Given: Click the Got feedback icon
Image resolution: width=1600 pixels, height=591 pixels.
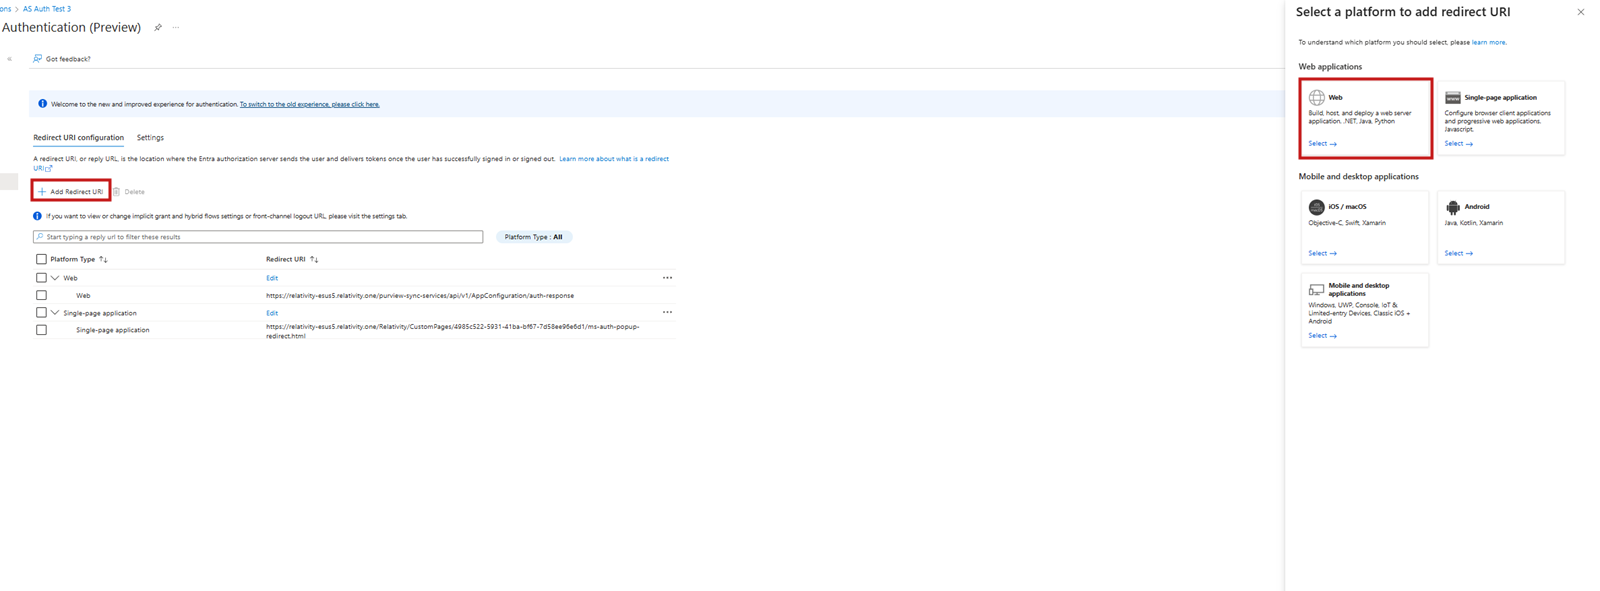Looking at the screenshot, I should click(x=37, y=59).
